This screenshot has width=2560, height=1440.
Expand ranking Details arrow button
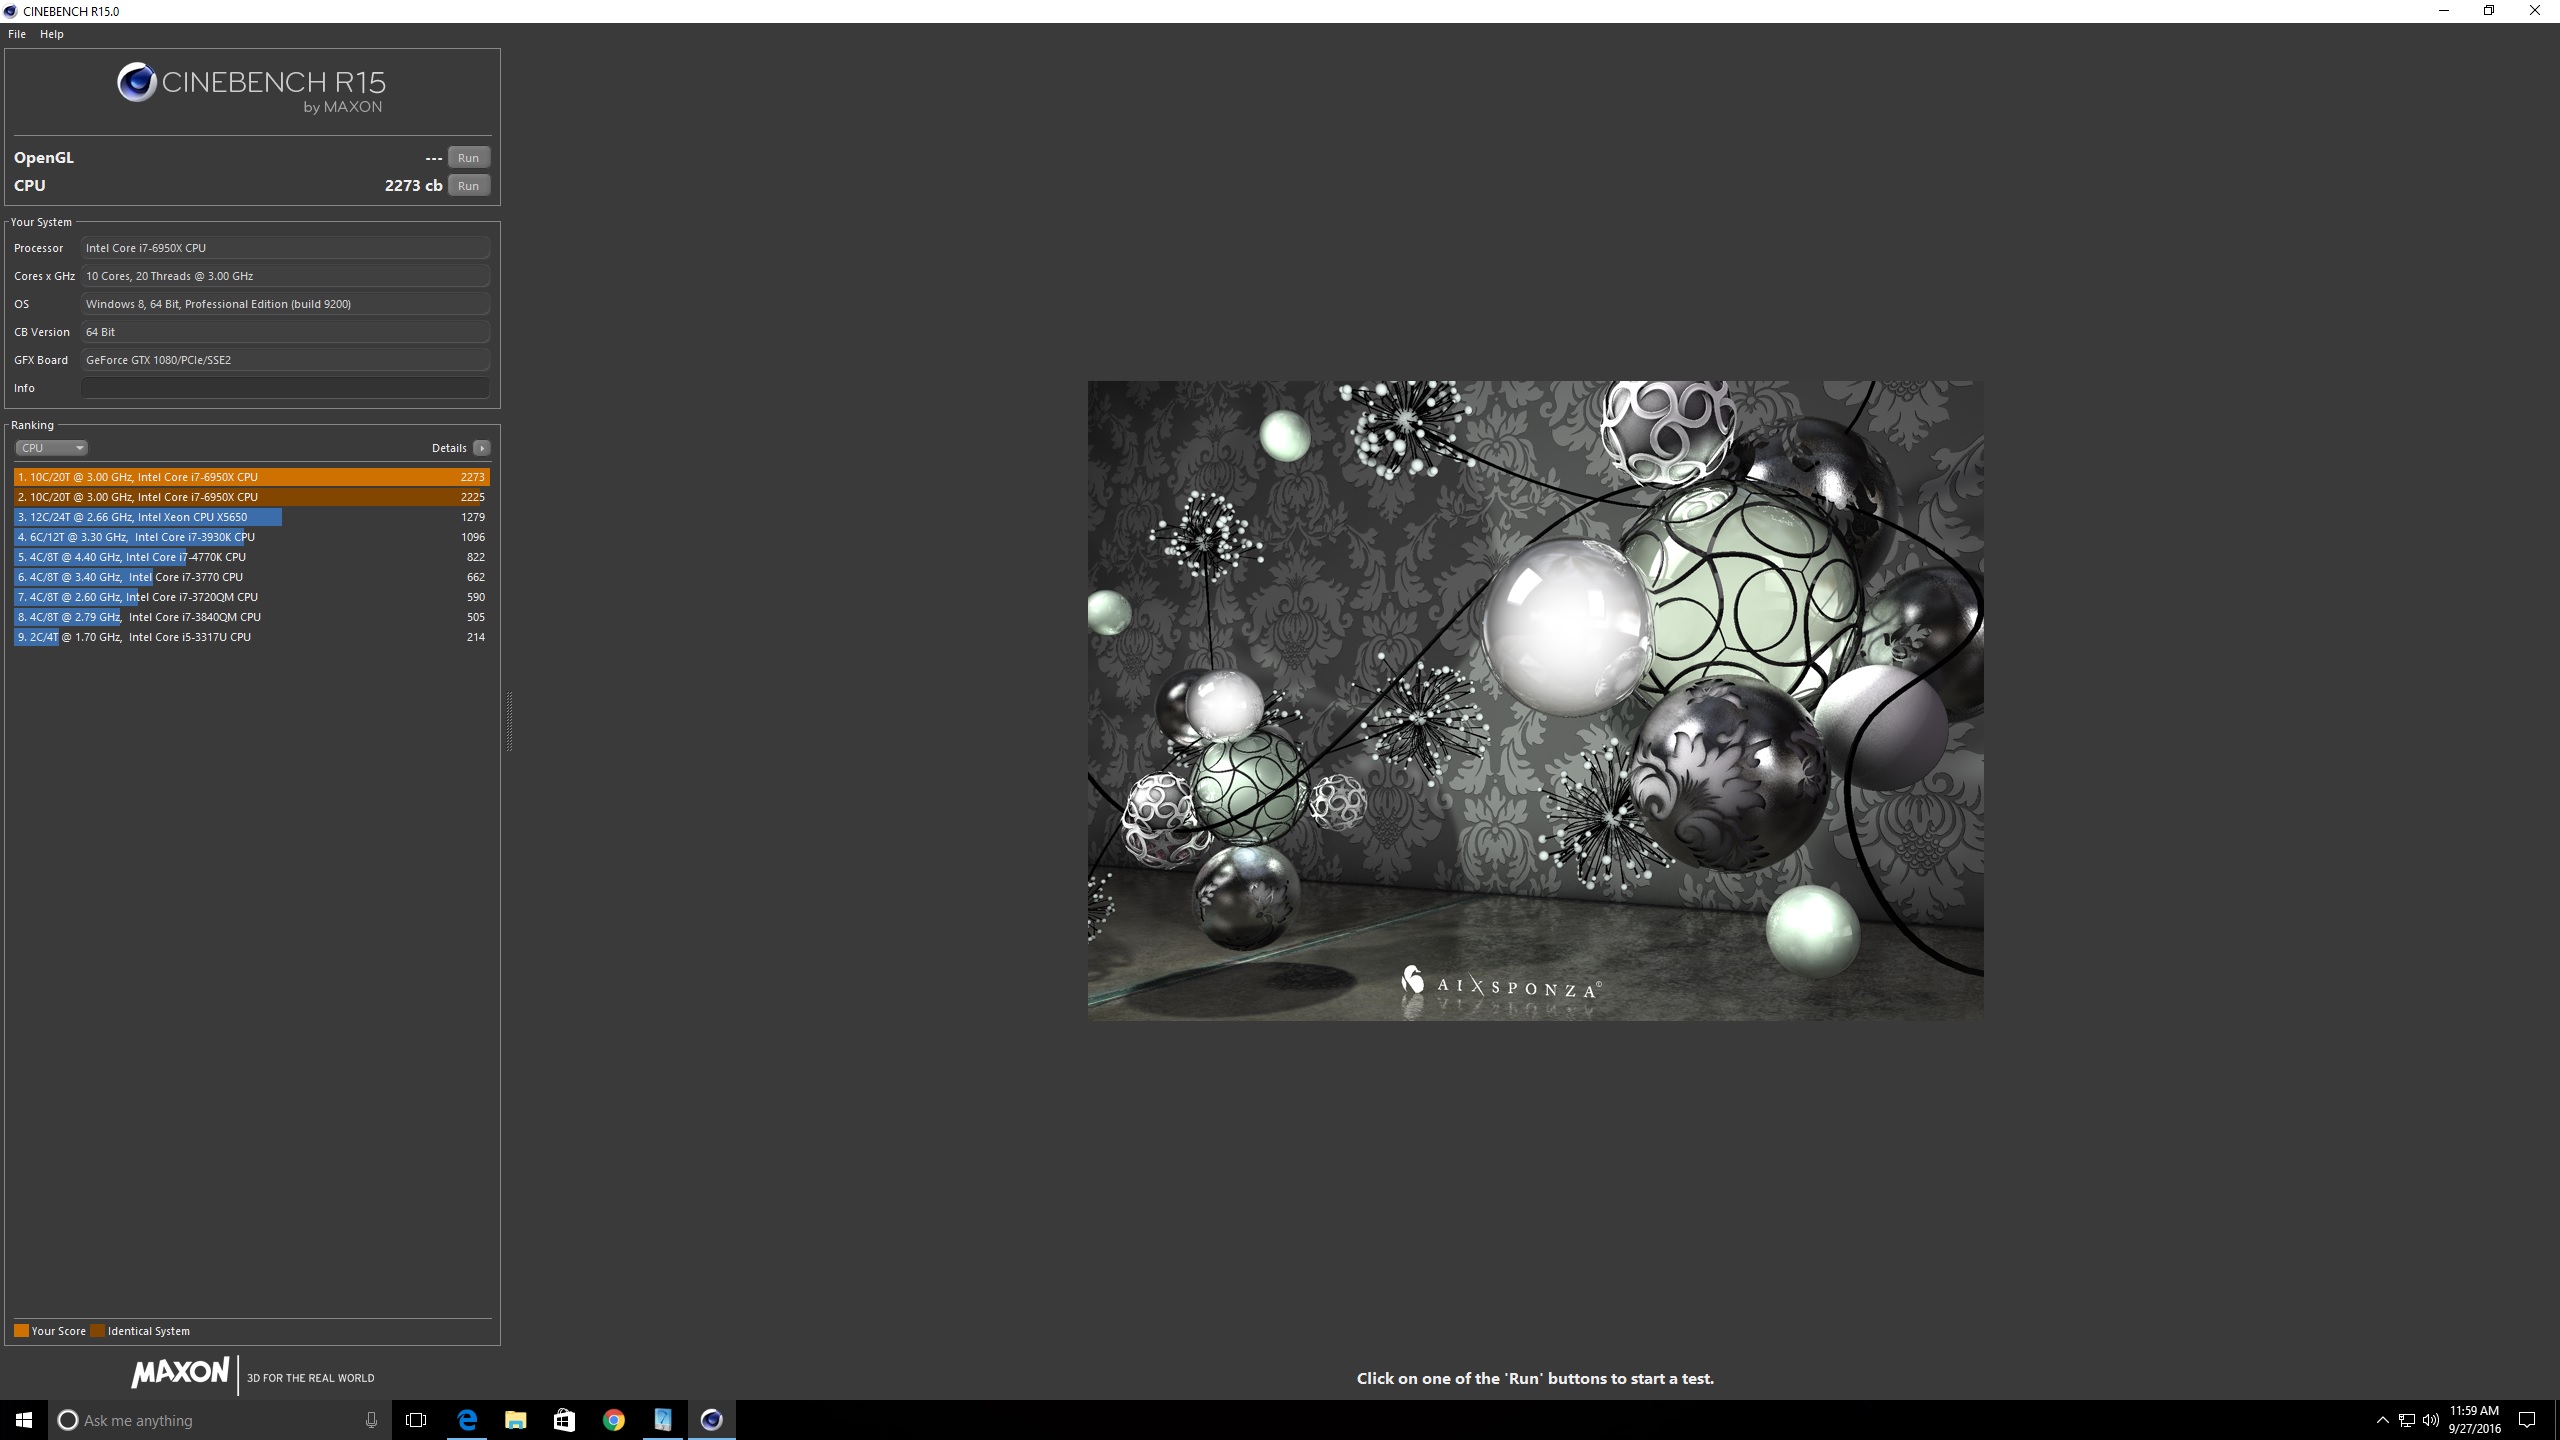pyautogui.click(x=482, y=448)
